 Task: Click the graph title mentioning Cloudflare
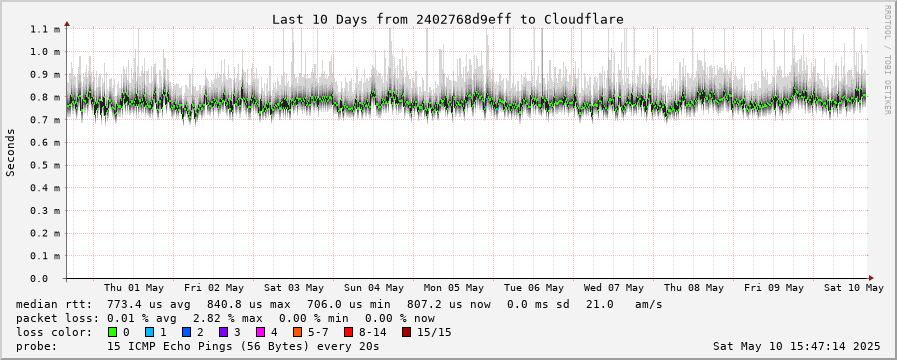point(448,19)
